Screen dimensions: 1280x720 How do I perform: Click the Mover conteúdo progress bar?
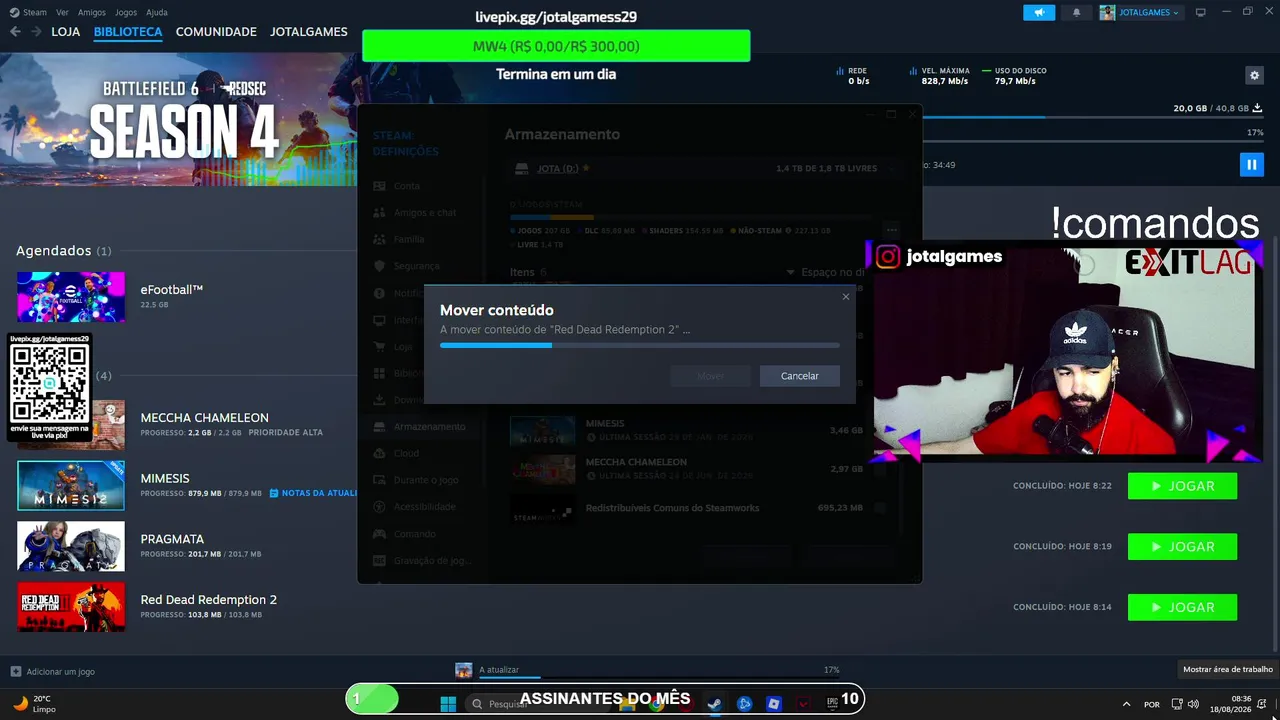coord(640,345)
